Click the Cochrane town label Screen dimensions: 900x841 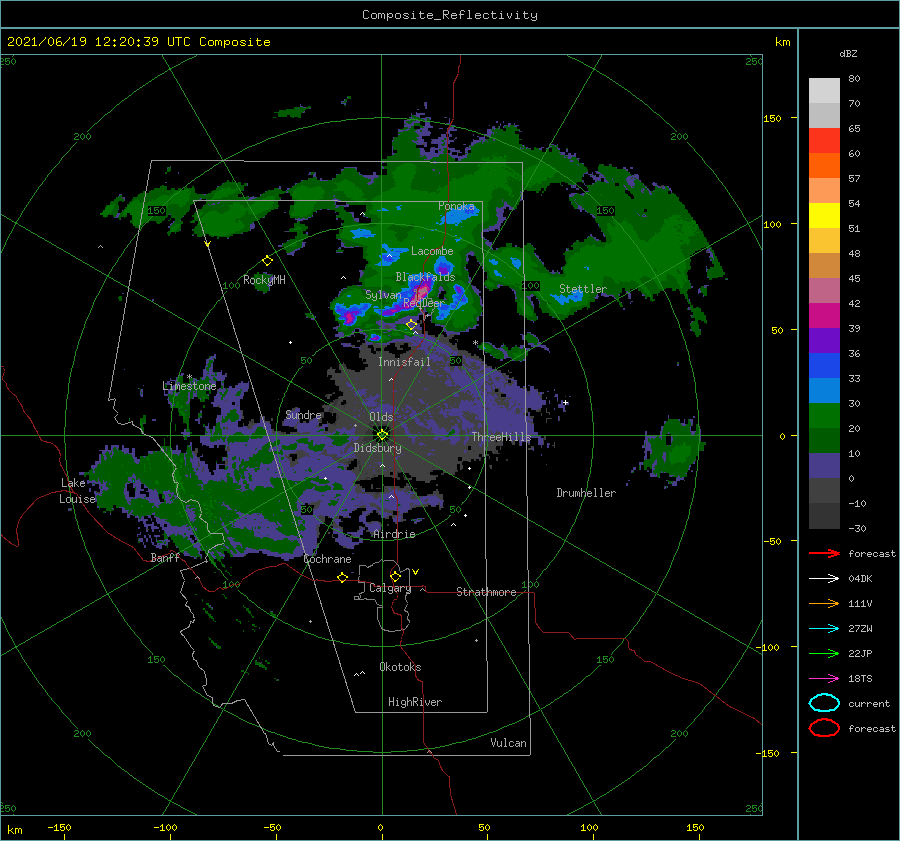(x=327, y=559)
